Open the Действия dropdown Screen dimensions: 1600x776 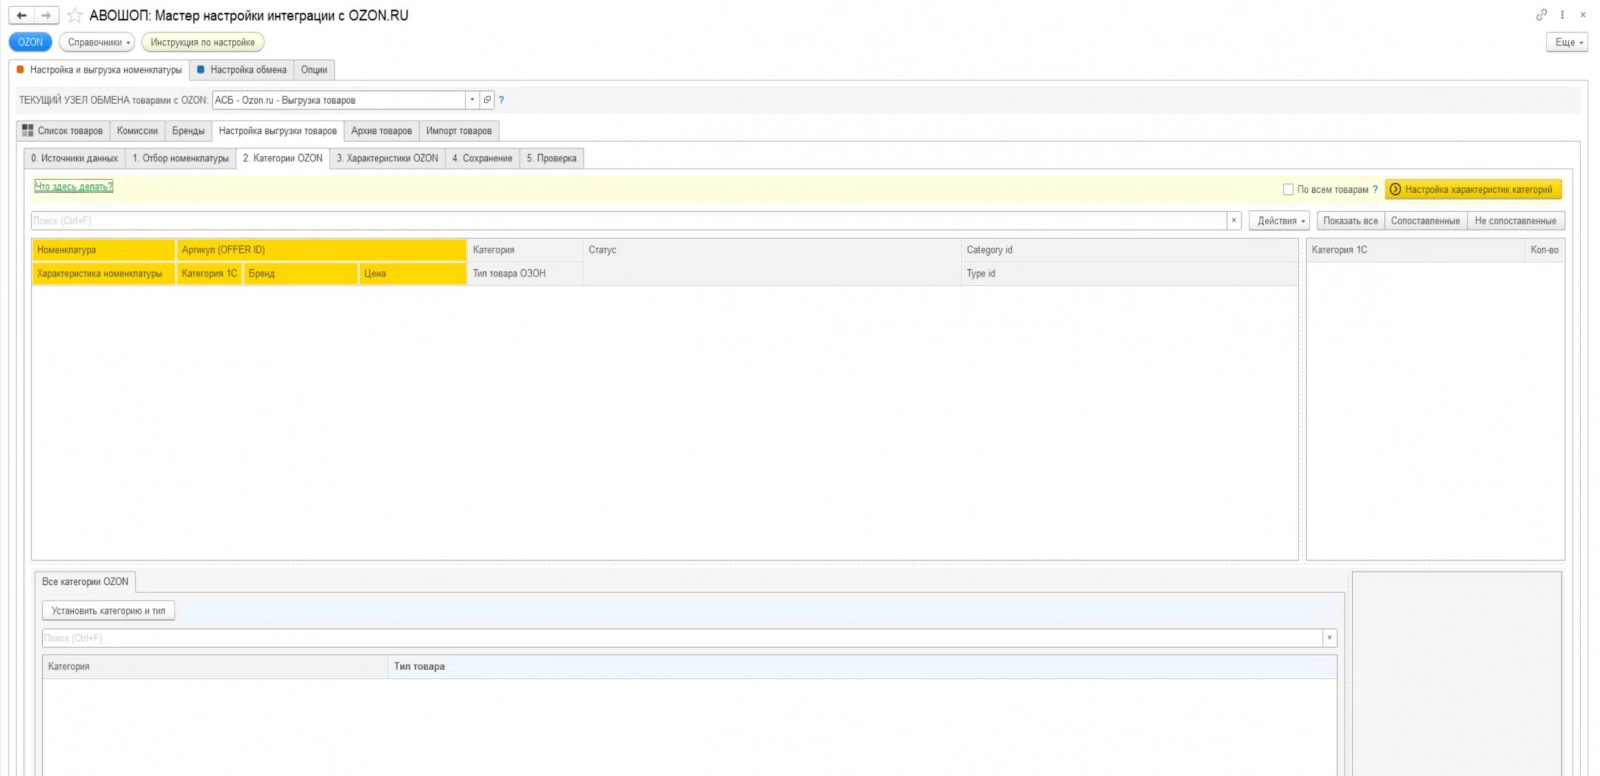pos(1279,220)
